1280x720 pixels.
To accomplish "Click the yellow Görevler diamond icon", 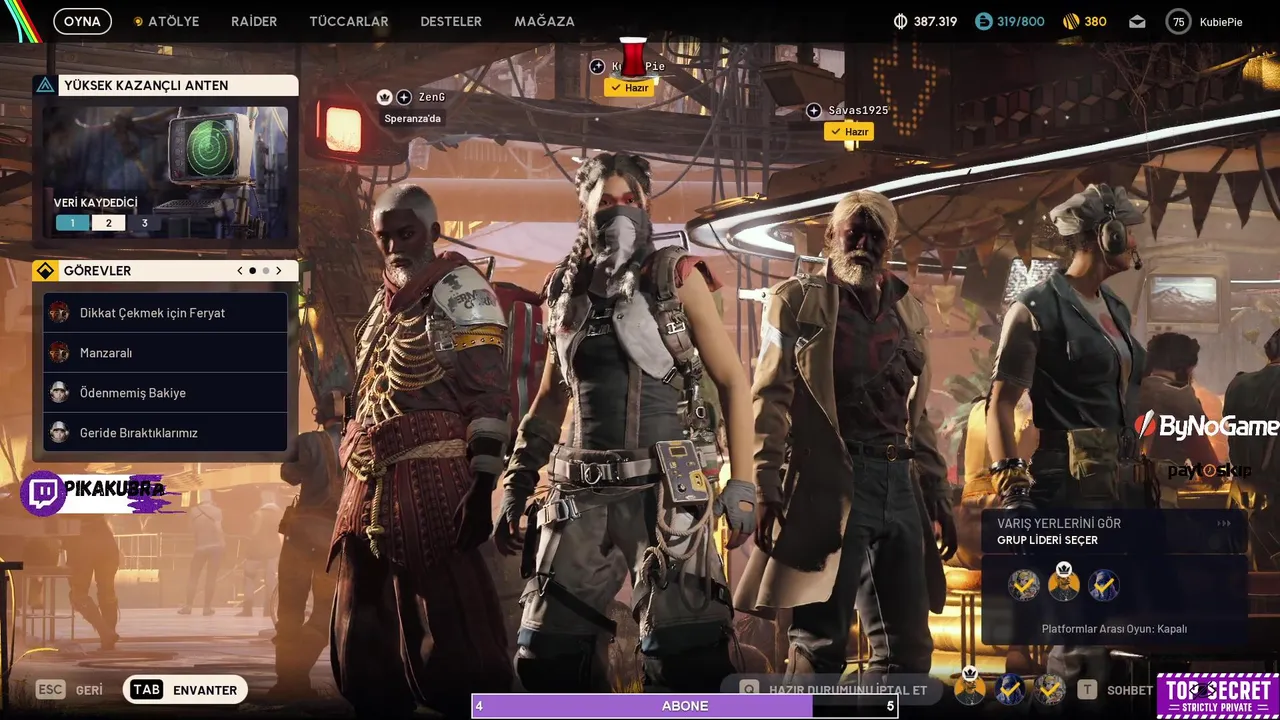I will pos(45,271).
